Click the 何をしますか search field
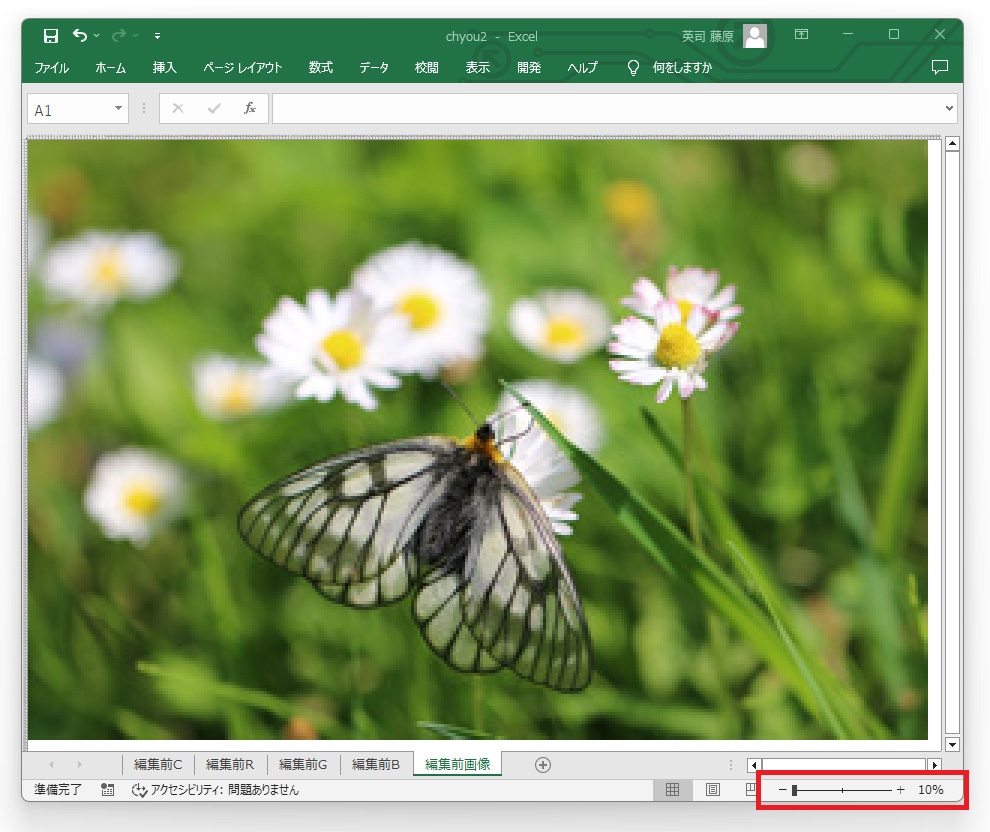The height and width of the screenshot is (832, 990). [x=682, y=68]
